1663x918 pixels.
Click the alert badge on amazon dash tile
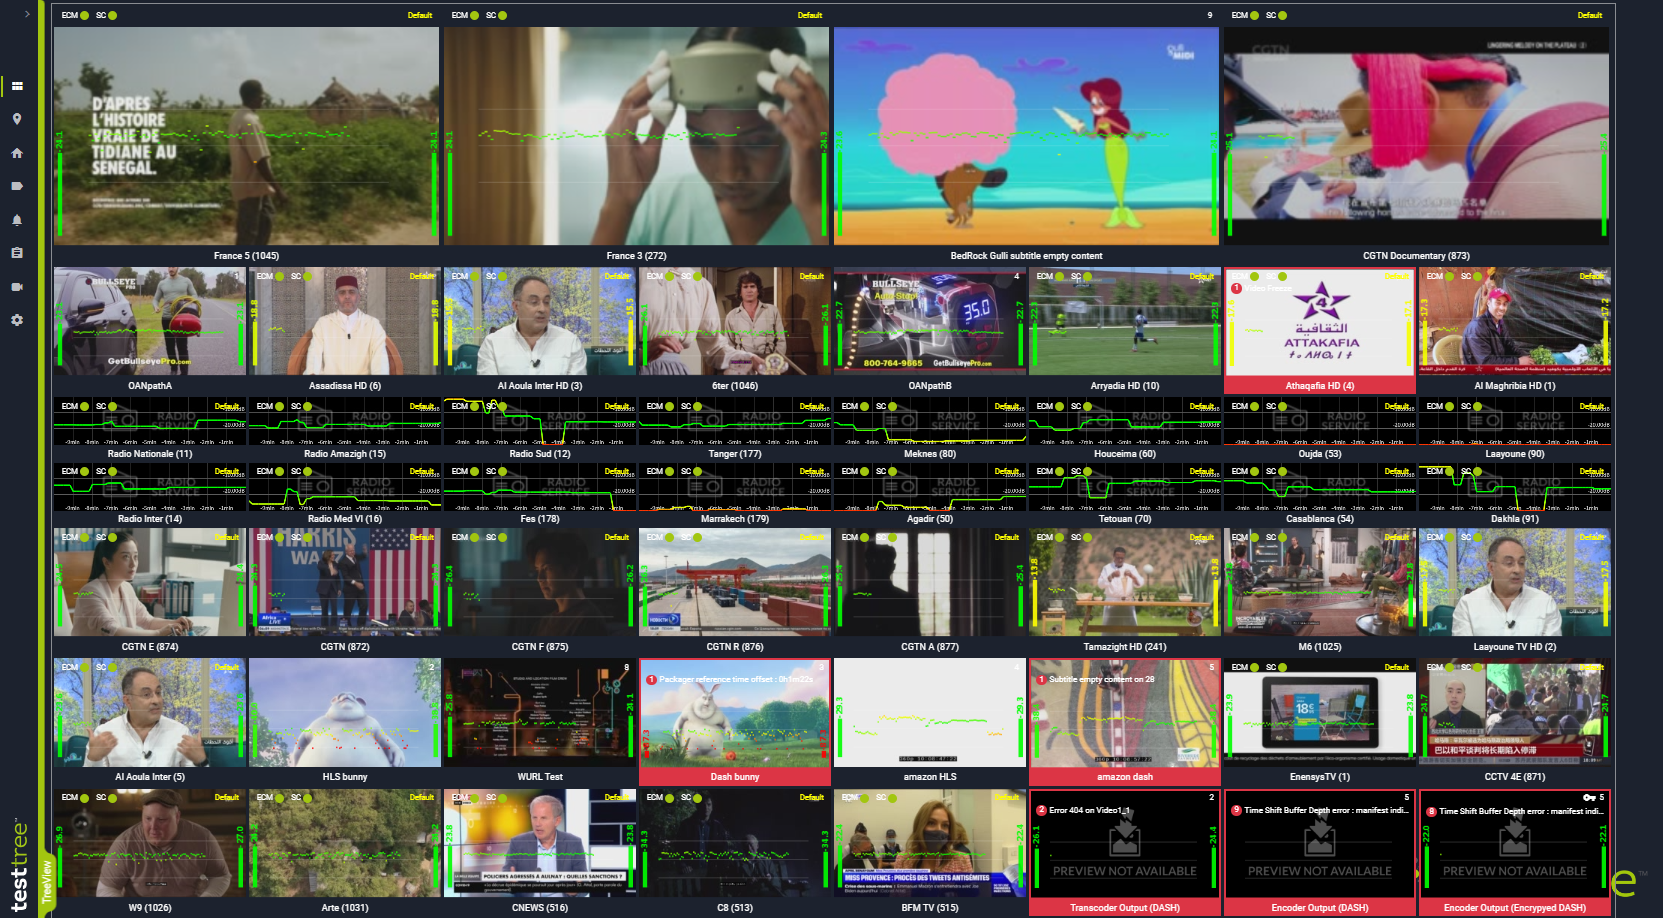tap(1041, 680)
